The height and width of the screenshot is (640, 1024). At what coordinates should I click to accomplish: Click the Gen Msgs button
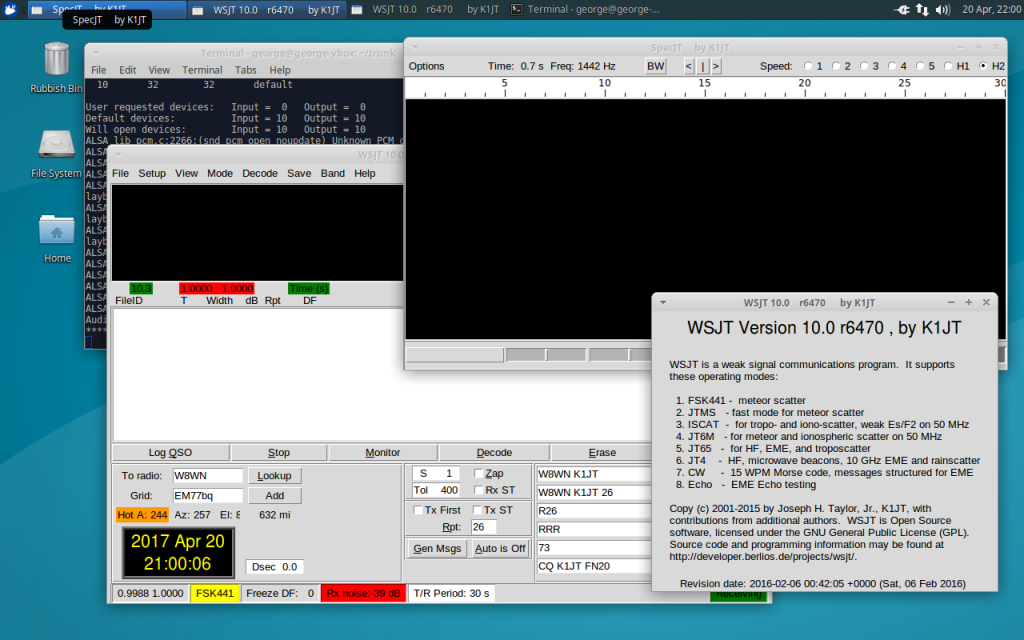tap(437, 549)
